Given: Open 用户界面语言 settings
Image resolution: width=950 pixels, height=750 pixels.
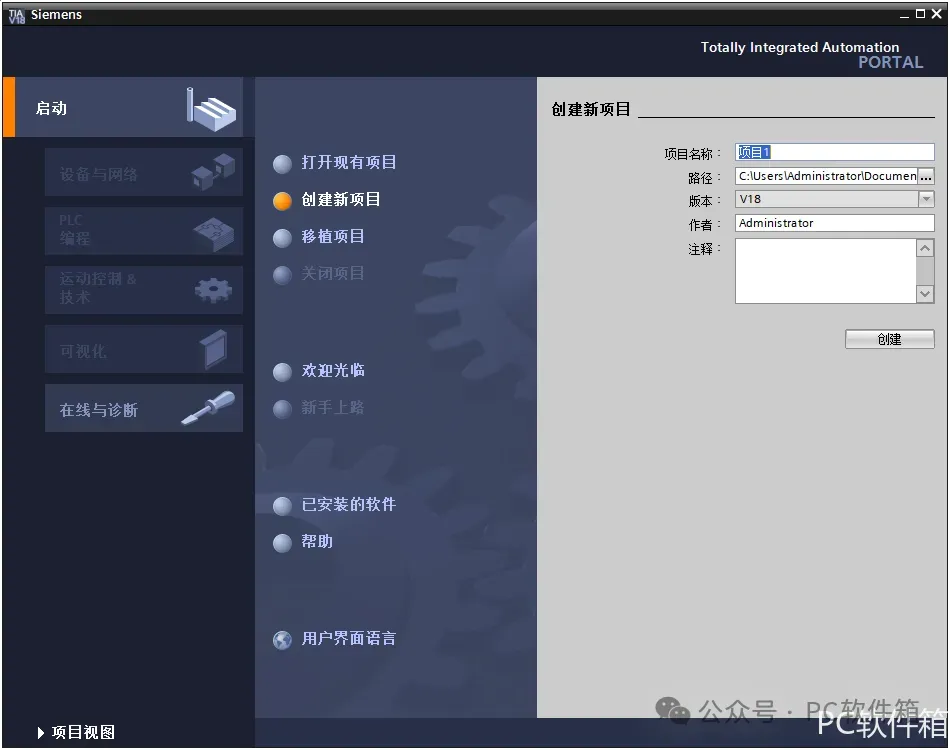Looking at the screenshot, I should pyautogui.click(x=349, y=638).
